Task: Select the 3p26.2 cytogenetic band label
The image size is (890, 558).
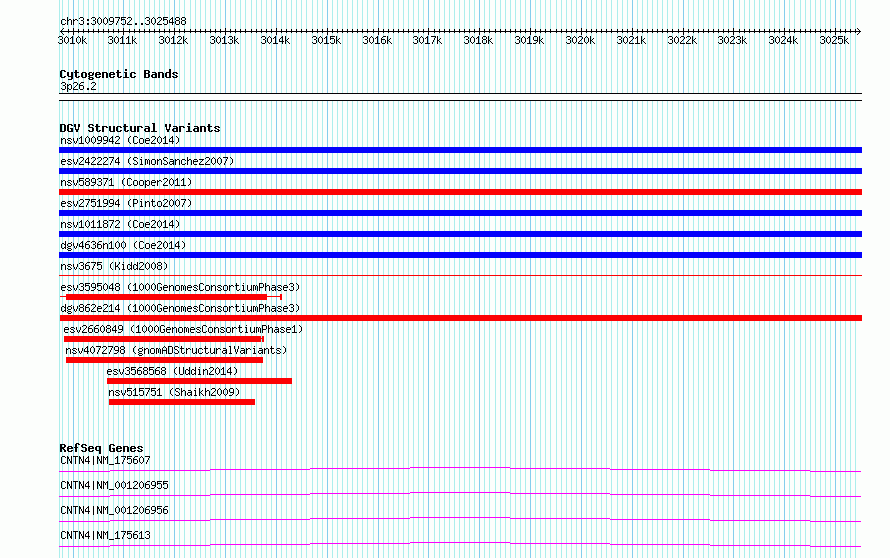Action: (78, 87)
